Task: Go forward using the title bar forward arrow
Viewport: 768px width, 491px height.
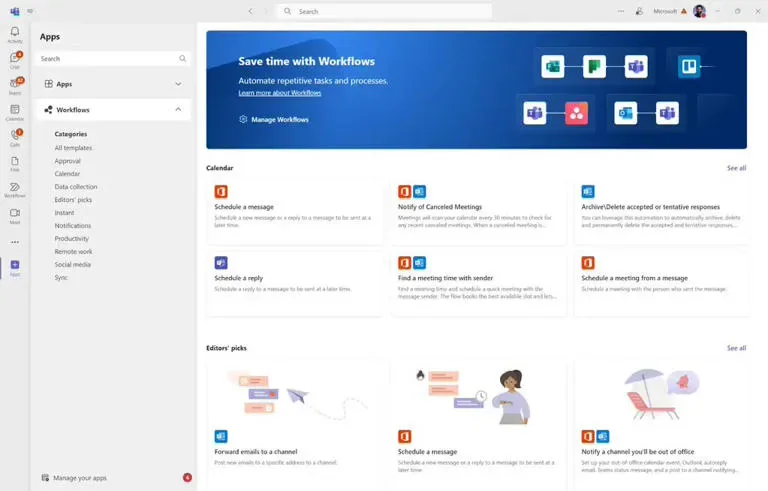Action: 266,11
